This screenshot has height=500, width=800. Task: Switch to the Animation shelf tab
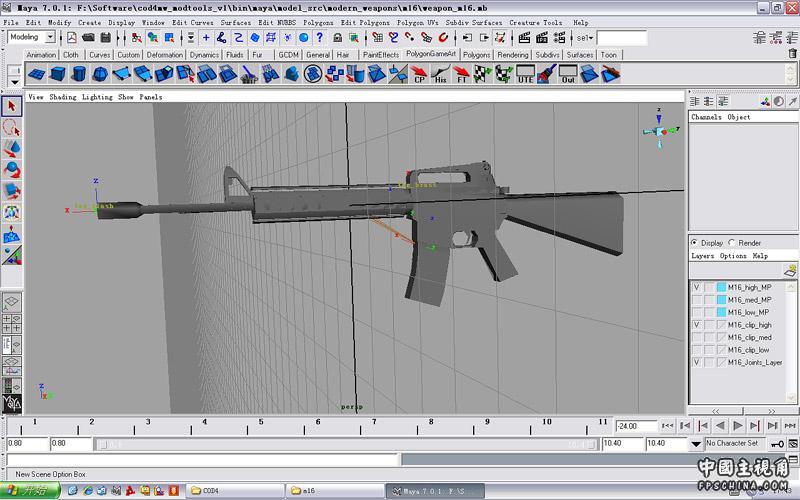[41, 55]
